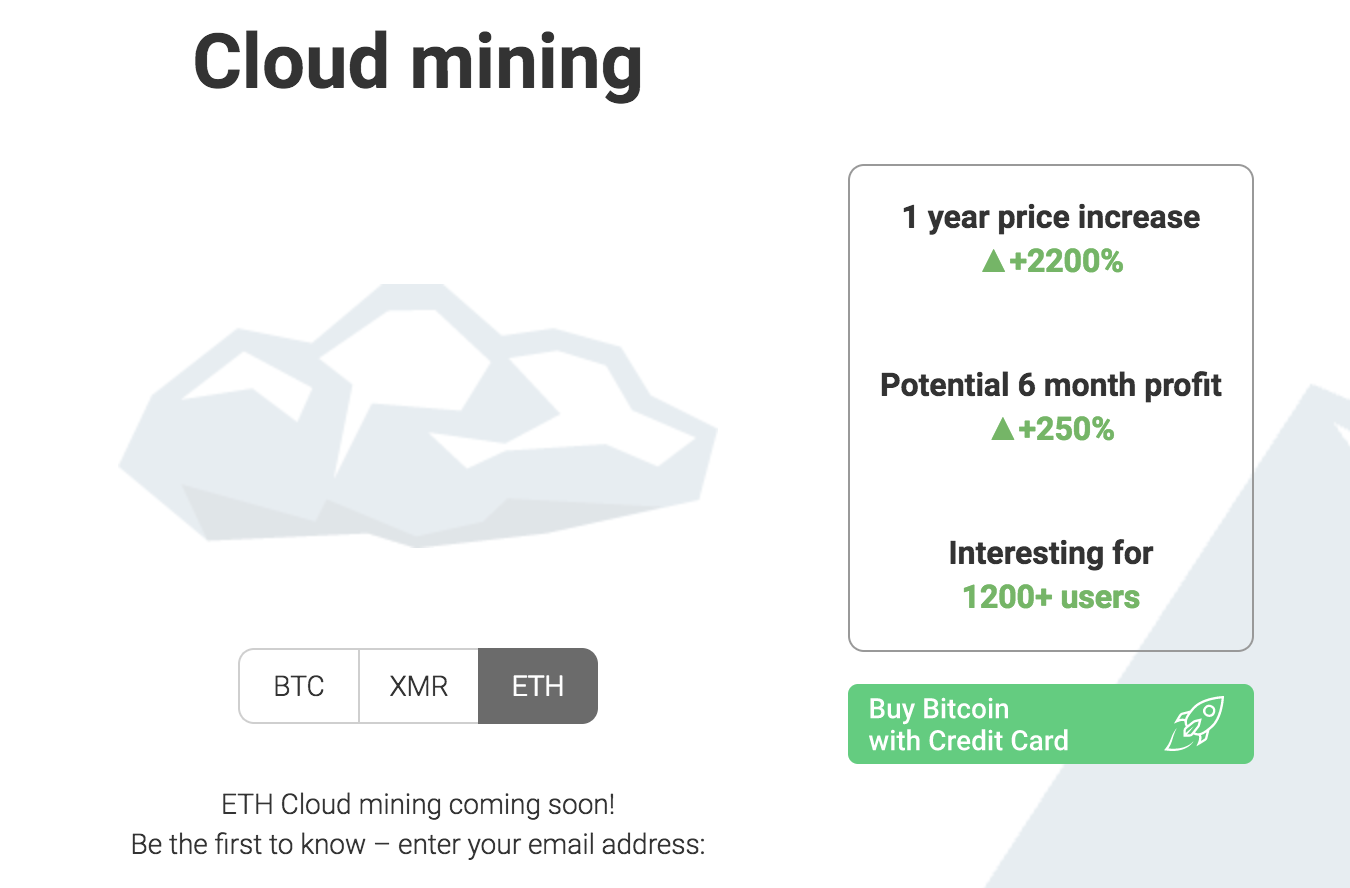Click the rocket icon on the green button

(x=1194, y=724)
